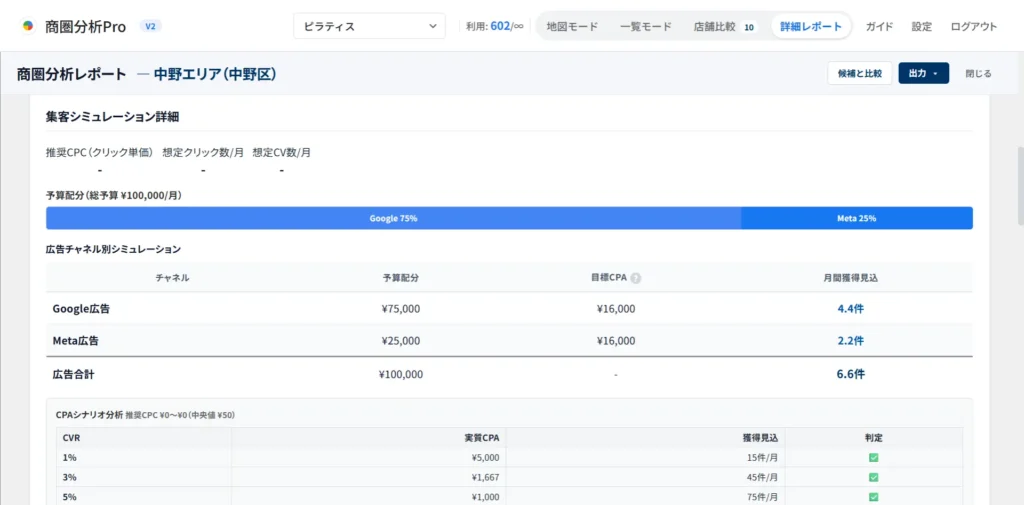The image size is (1024, 505).
Task: Click the 4.4件 value for Google広告
Action: coord(850,308)
